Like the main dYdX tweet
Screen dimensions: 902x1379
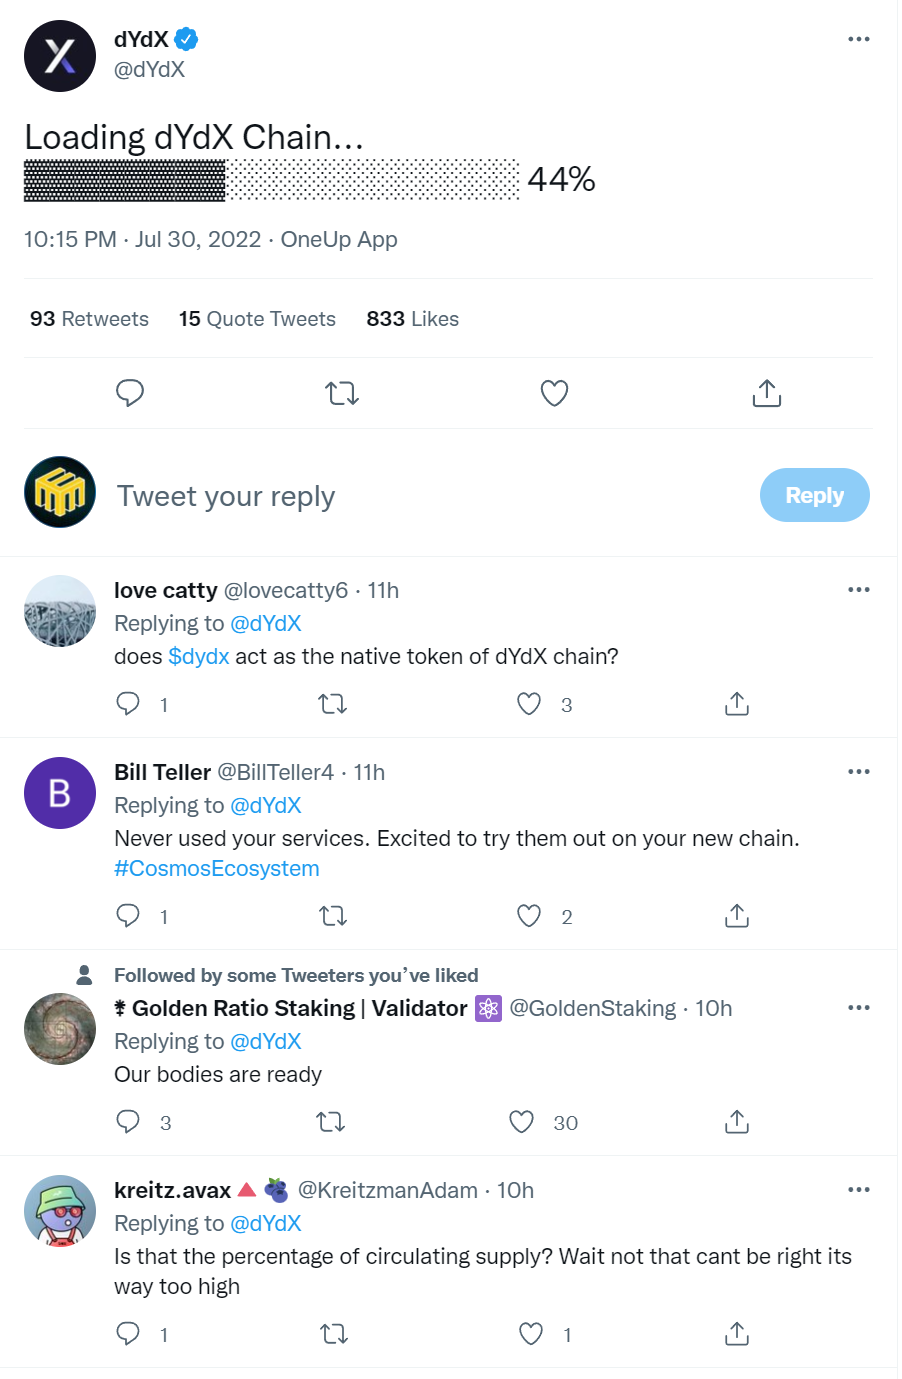pos(554,393)
